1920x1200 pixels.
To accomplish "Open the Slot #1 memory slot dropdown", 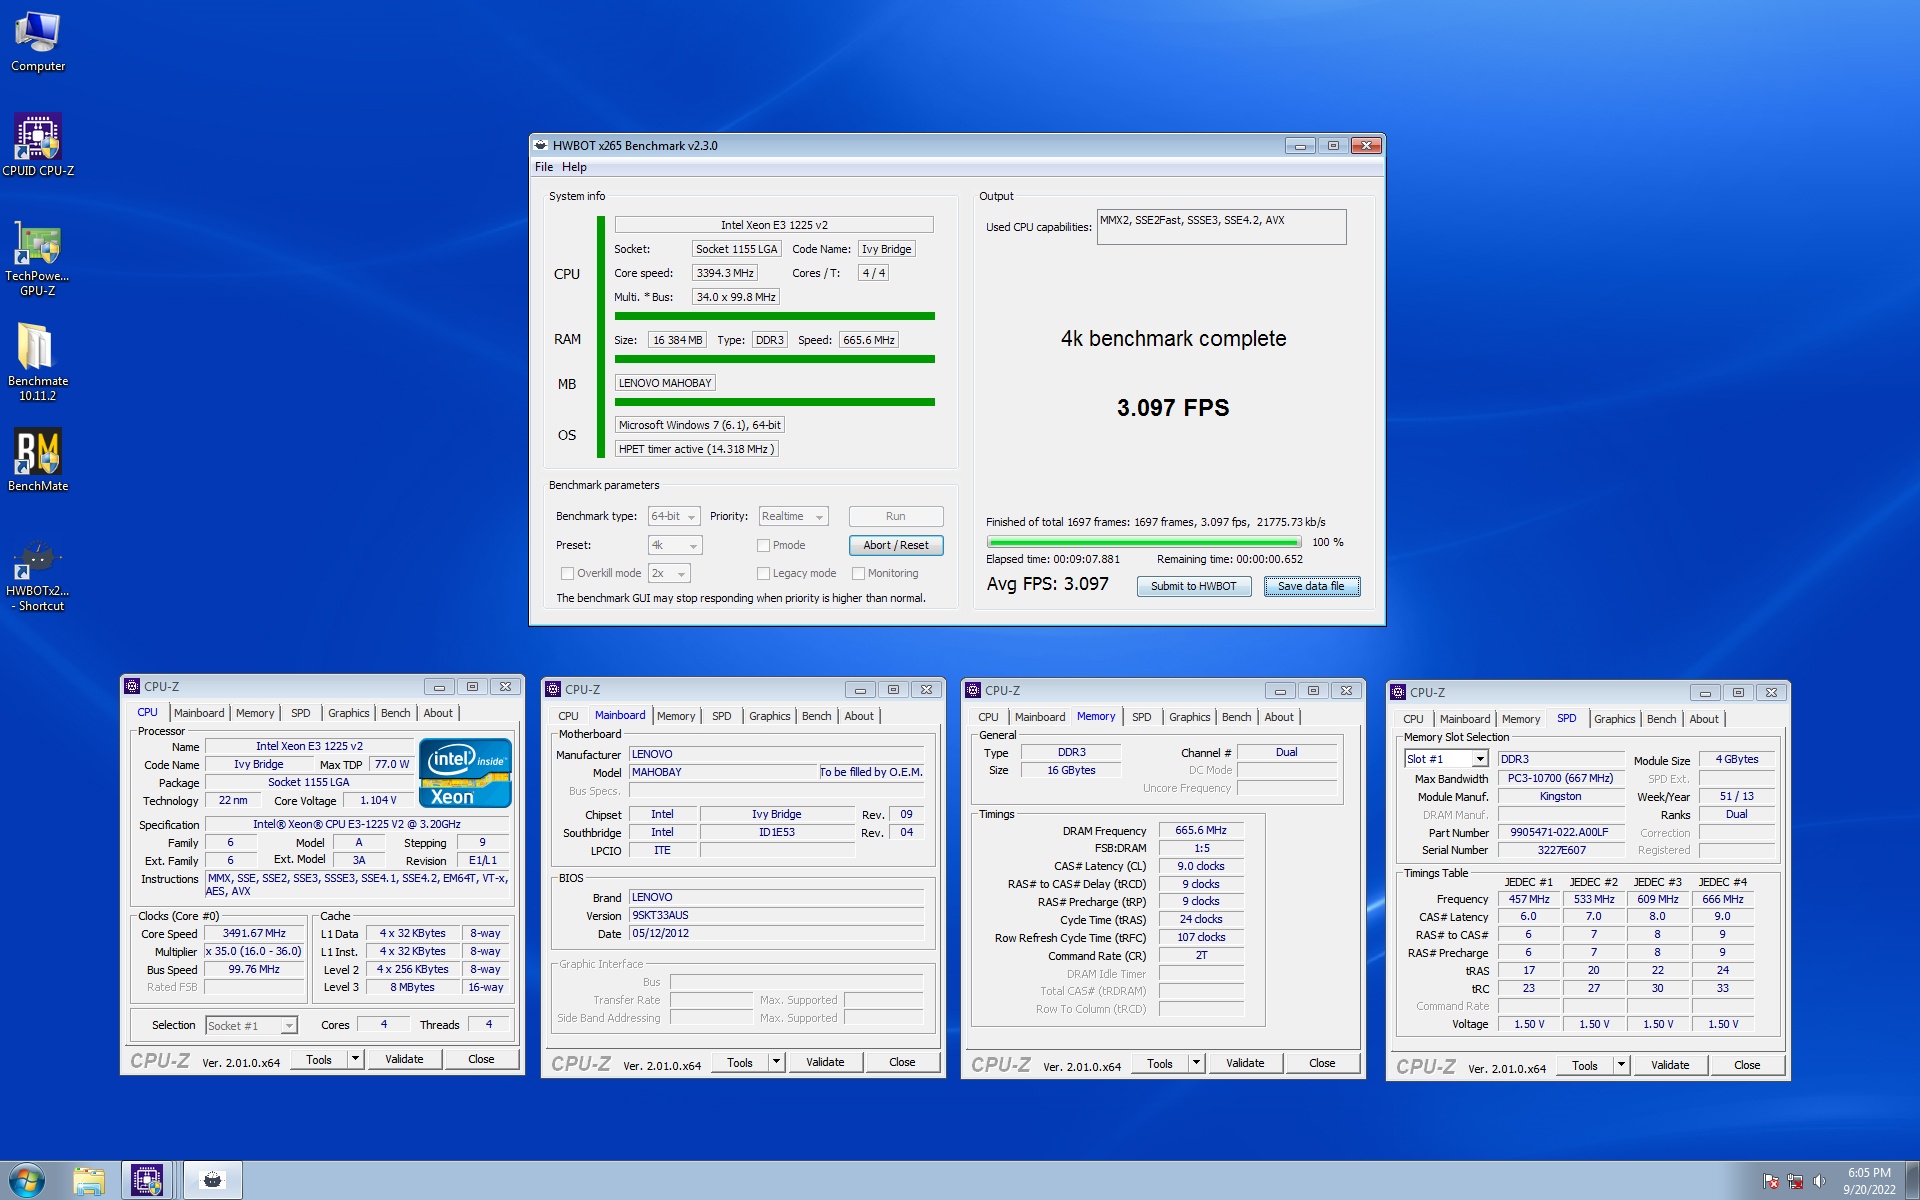I will [1446, 759].
